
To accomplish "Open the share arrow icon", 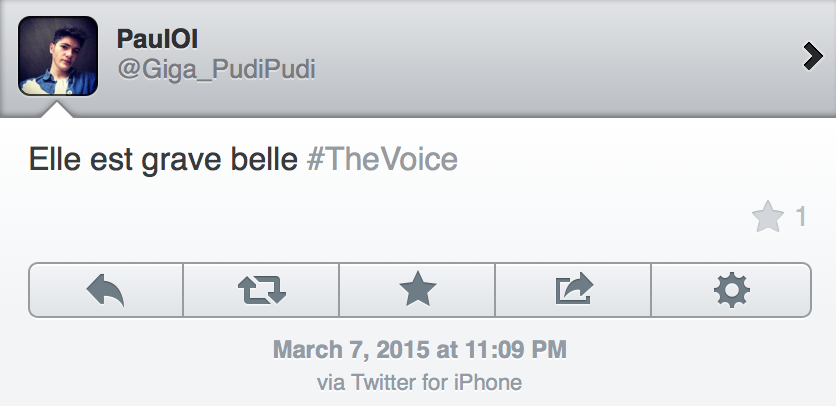I will coord(573,290).
